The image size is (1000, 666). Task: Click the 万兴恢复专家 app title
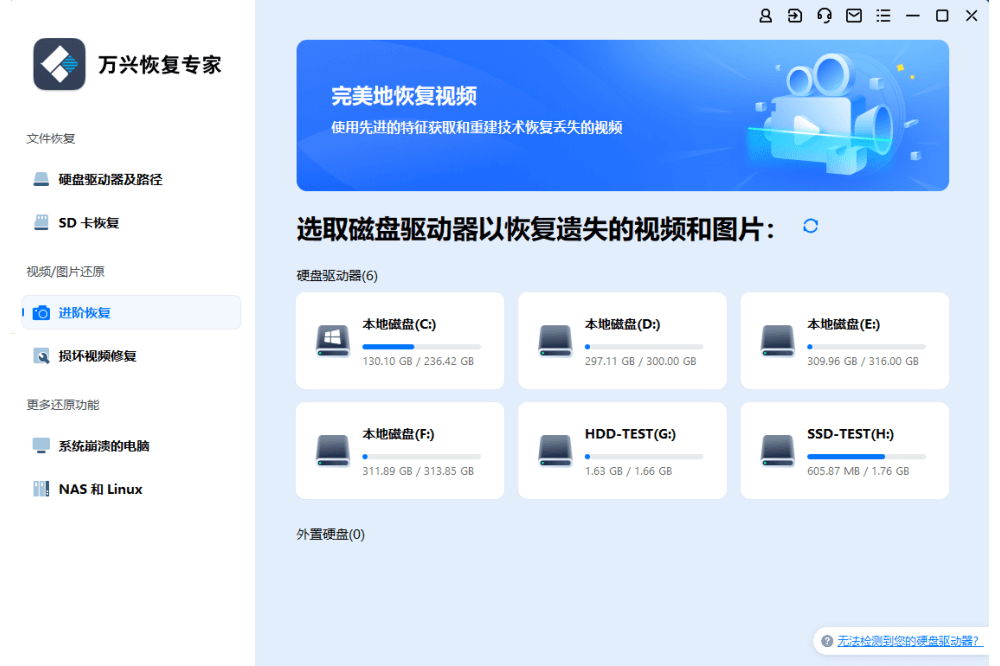(x=160, y=64)
